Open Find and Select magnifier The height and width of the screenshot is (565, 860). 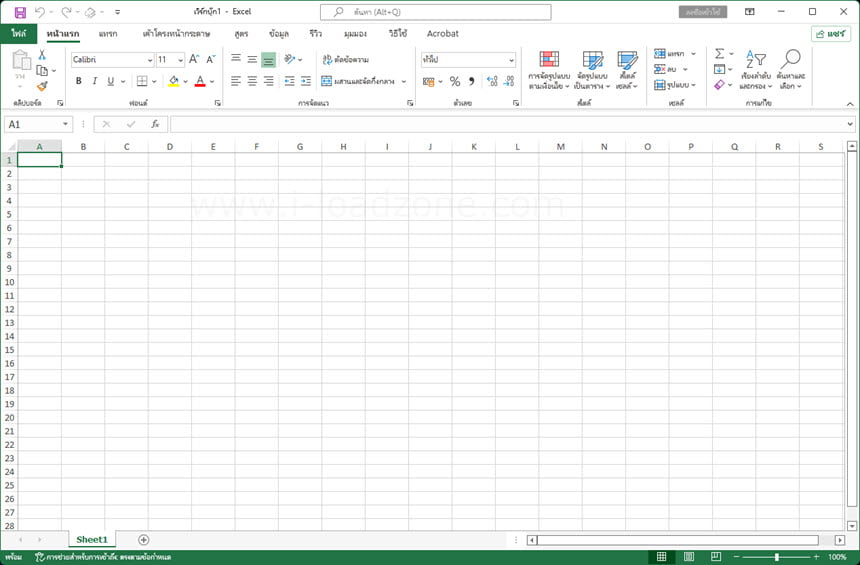coord(791,70)
